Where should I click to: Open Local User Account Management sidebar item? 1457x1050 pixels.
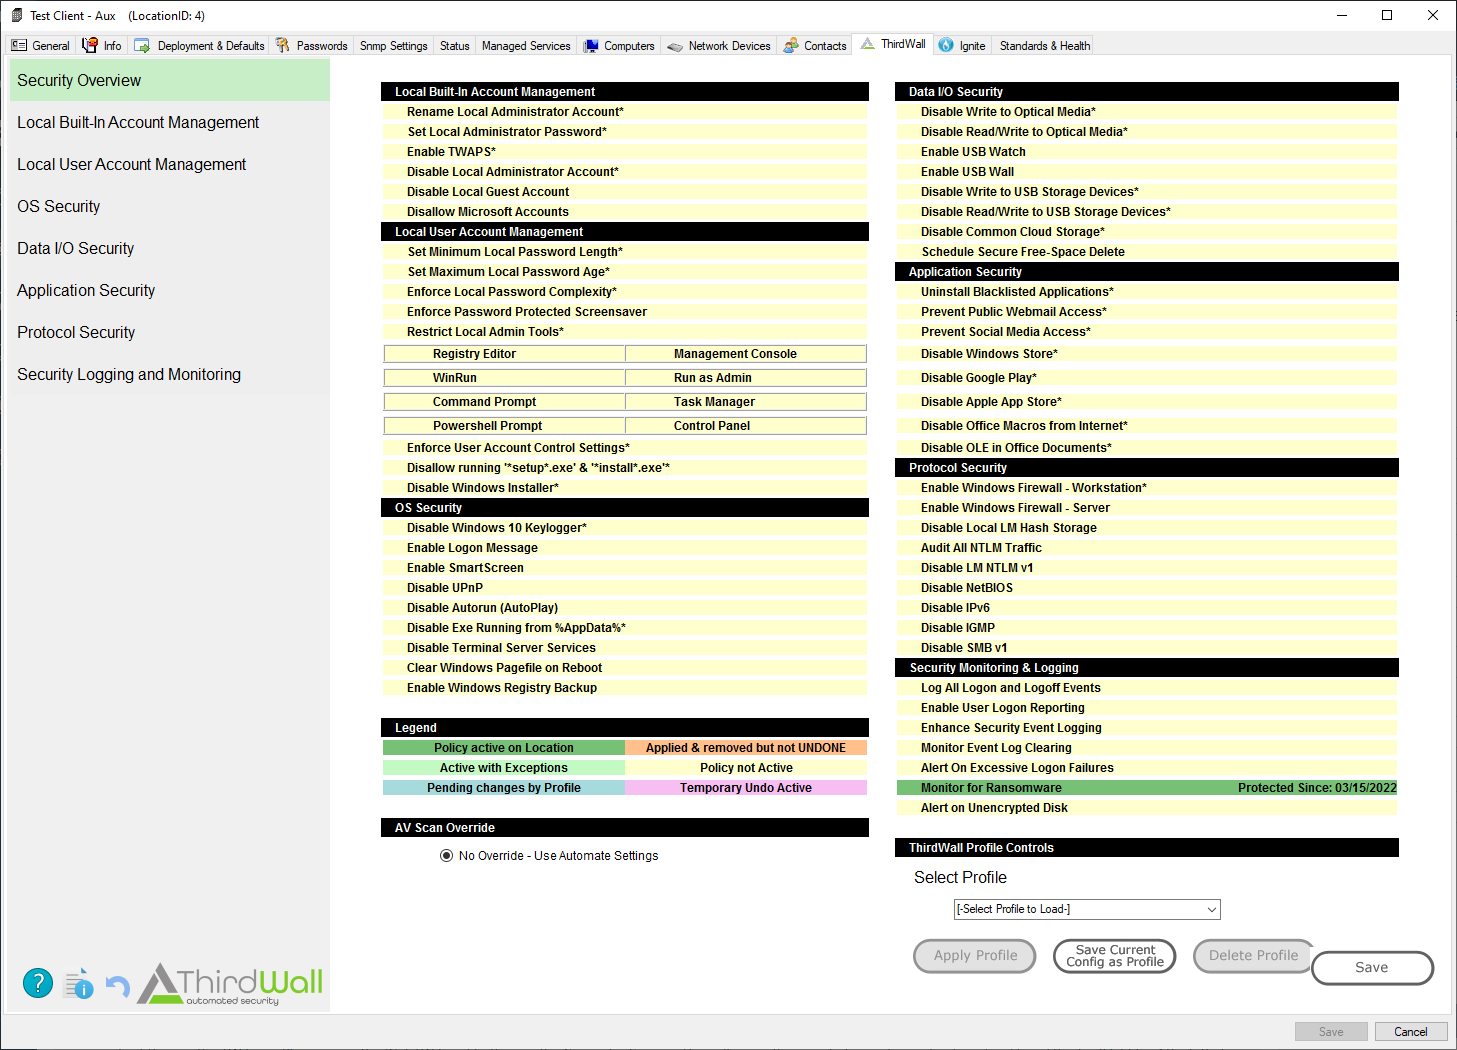click(x=170, y=164)
